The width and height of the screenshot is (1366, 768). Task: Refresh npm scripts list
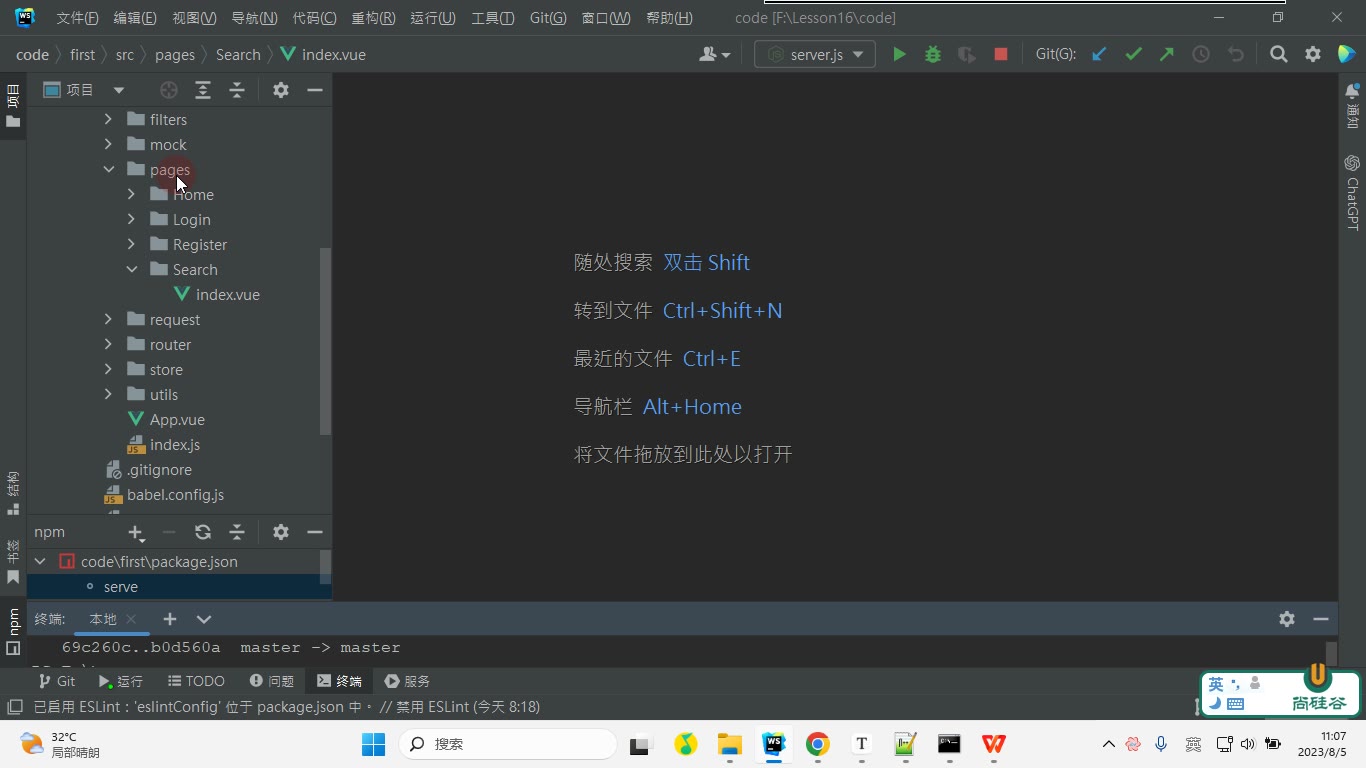coord(203,532)
